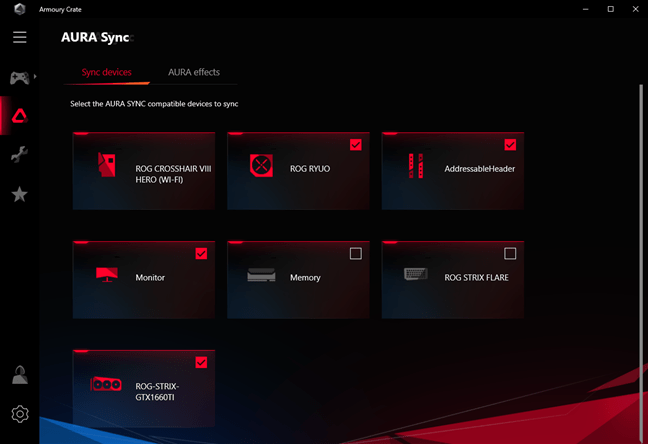Click the Monitor device icon
The width and height of the screenshot is (648, 444).
pos(107,275)
